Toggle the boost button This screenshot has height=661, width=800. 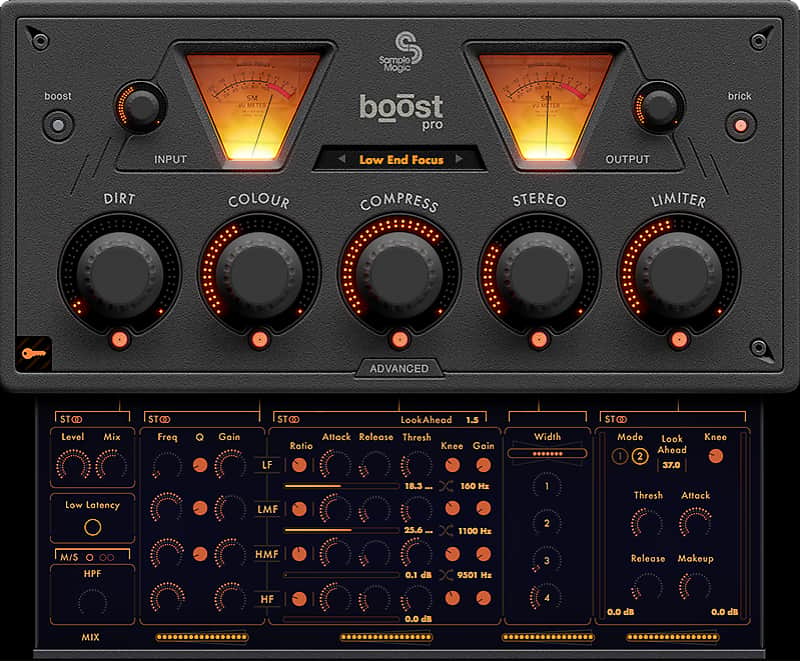click(58, 125)
